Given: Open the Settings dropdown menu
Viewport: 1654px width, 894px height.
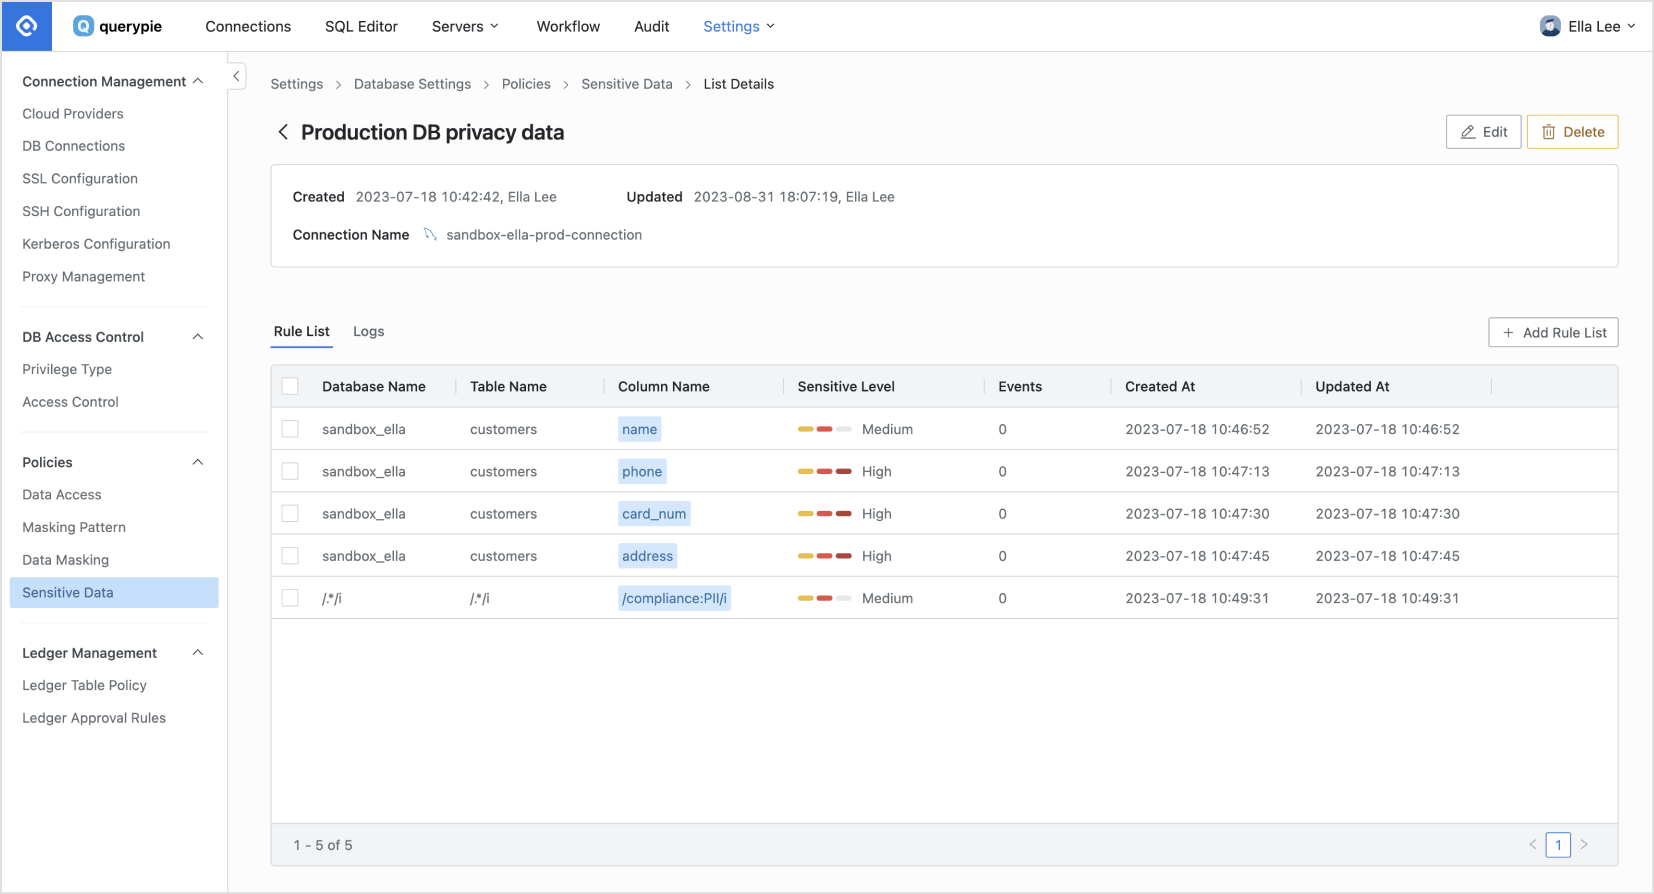Looking at the screenshot, I should [x=739, y=26].
